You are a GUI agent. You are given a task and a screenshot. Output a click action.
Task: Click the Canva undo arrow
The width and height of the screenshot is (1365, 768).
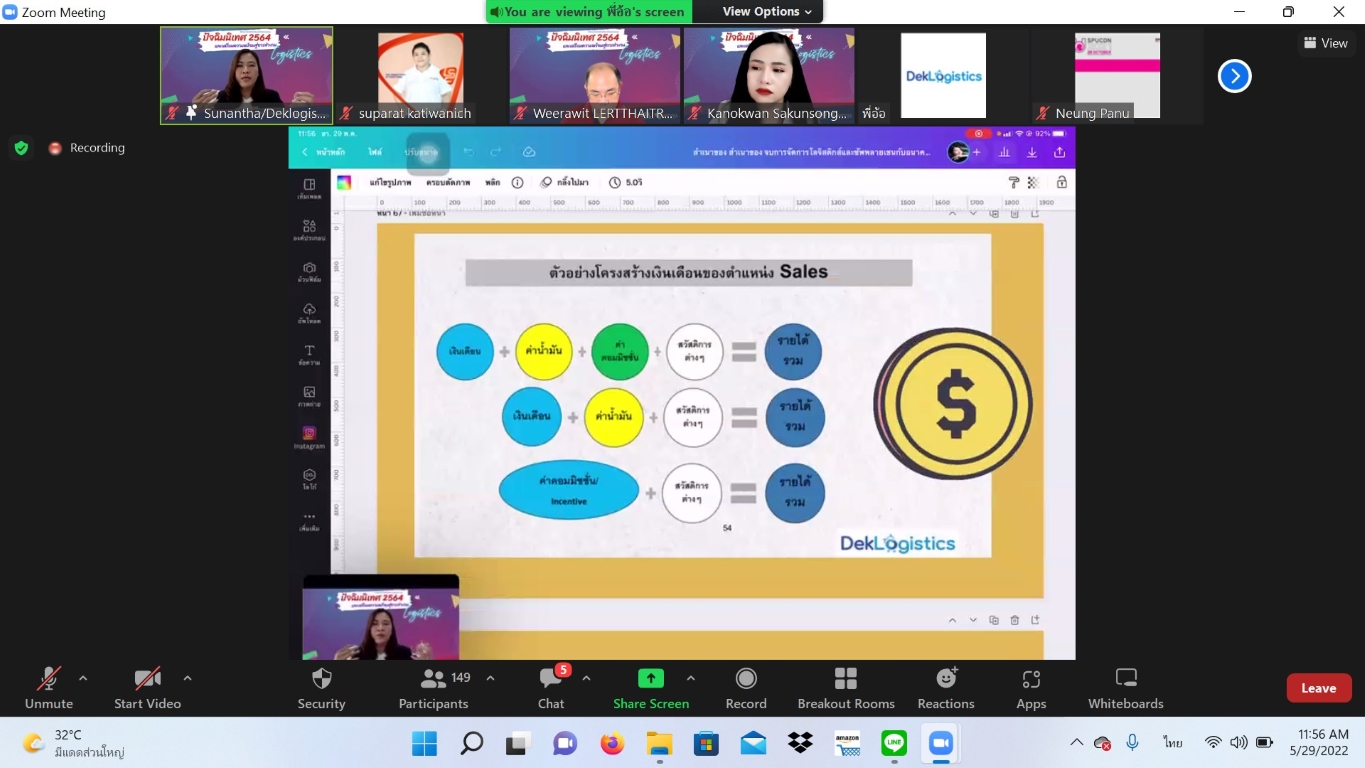(x=468, y=152)
